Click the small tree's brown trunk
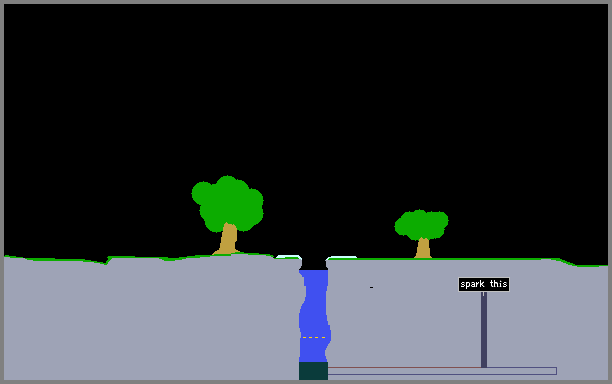The height and width of the screenshot is (384, 612). click(423, 248)
